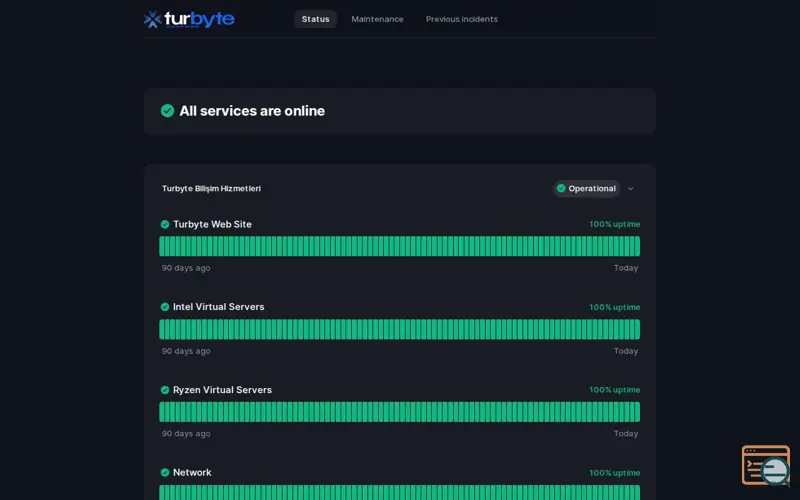Click 90 days ago under Turbyte Web Site

(x=186, y=268)
